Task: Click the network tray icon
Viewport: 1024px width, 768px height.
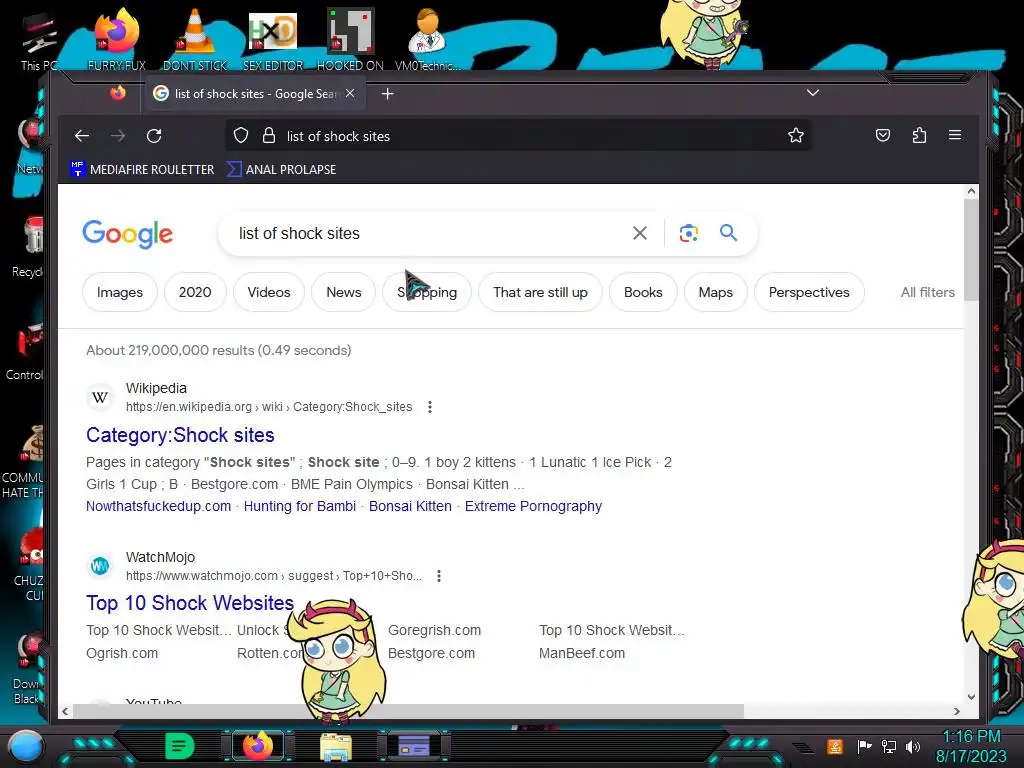Action: click(x=889, y=746)
